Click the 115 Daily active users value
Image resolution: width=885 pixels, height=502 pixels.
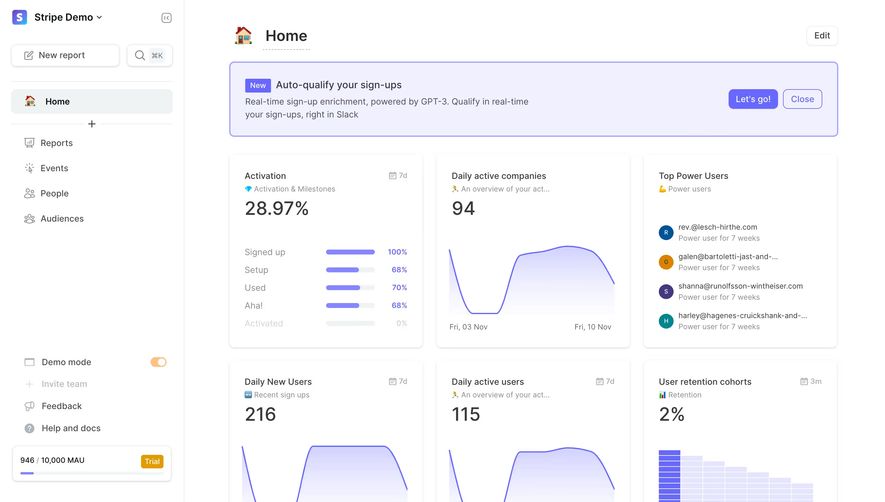466,414
